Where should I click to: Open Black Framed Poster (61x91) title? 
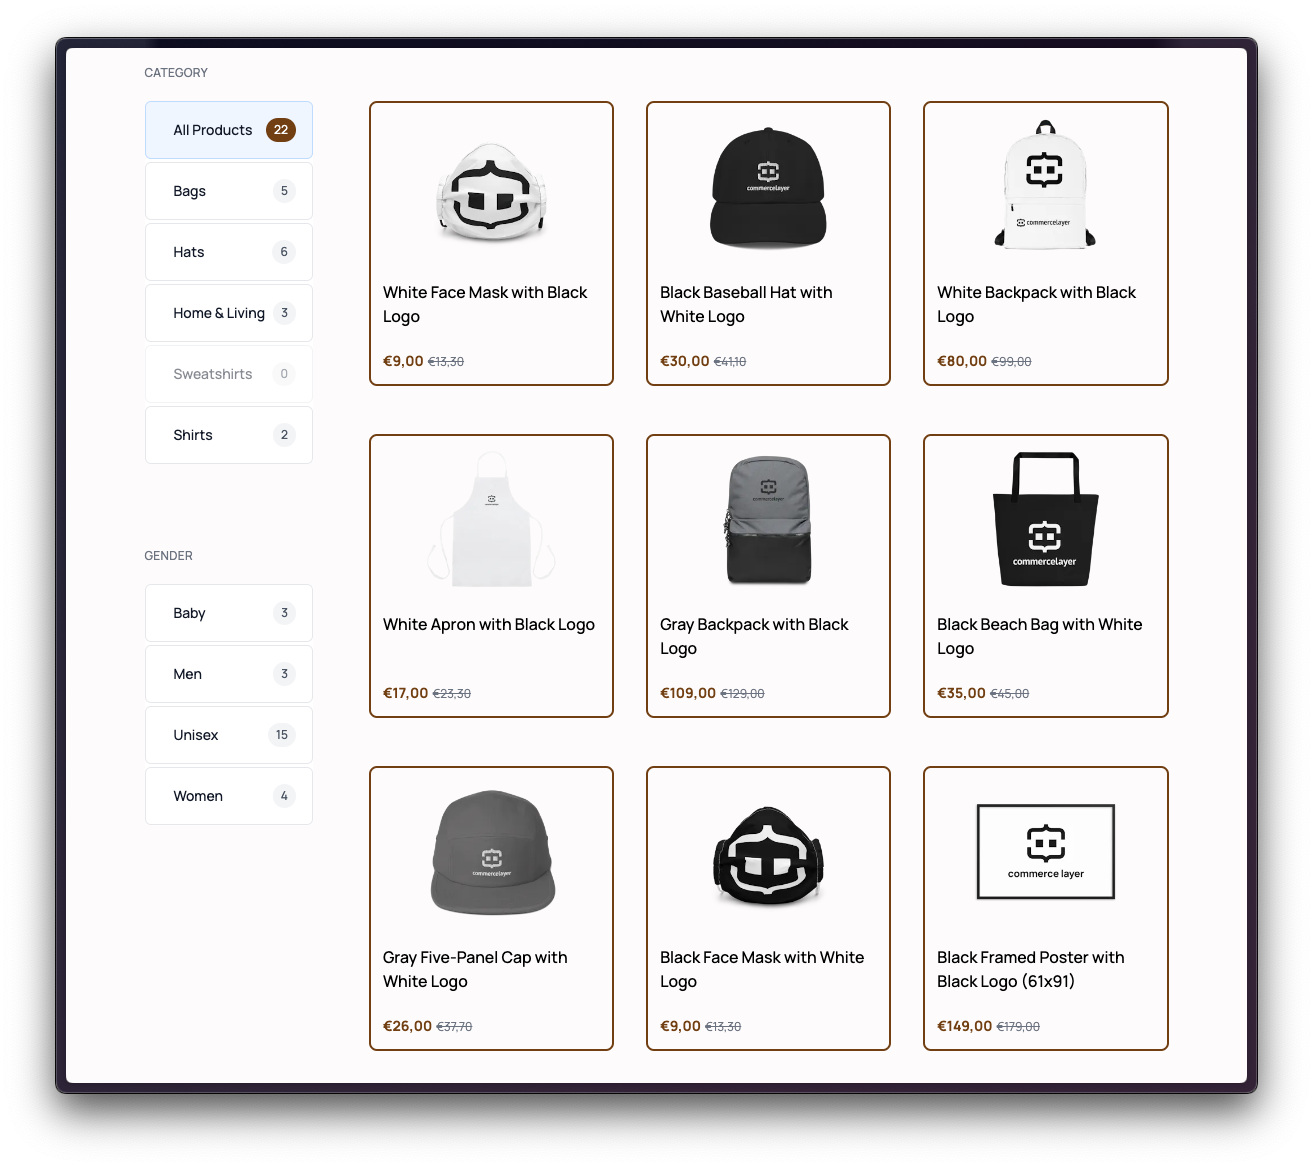[x=1030, y=969]
